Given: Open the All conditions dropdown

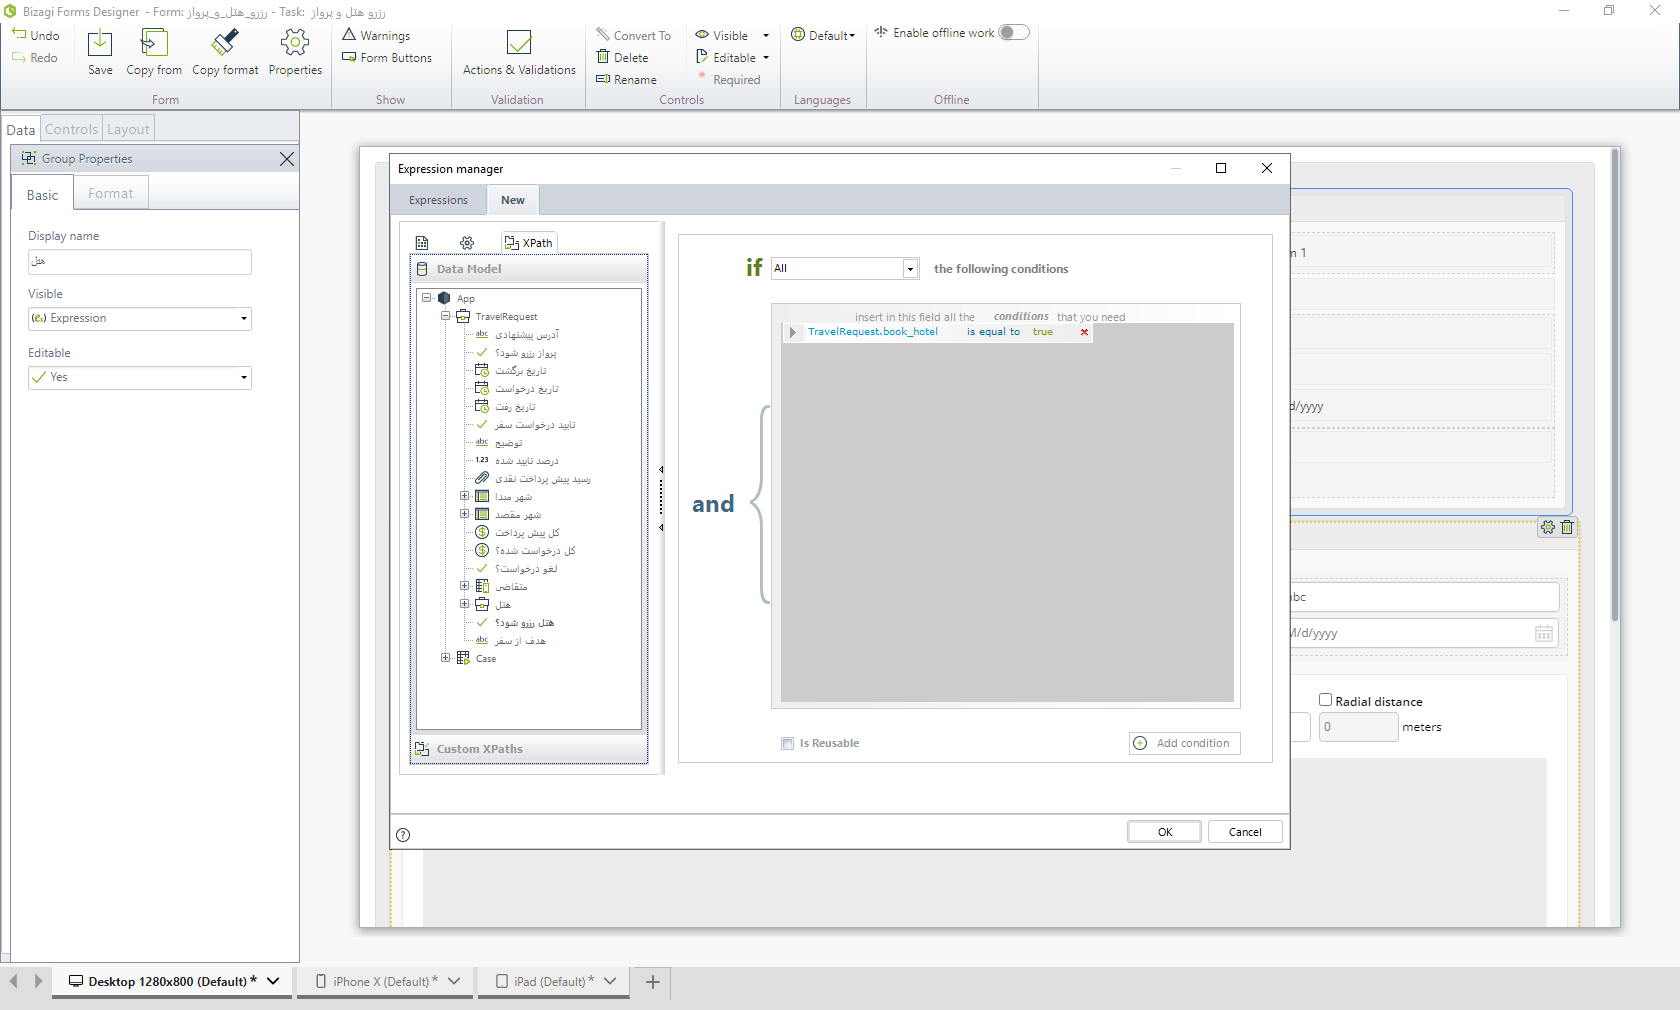Looking at the screenshot, I should pyautogui.click(x=845, y=269).
